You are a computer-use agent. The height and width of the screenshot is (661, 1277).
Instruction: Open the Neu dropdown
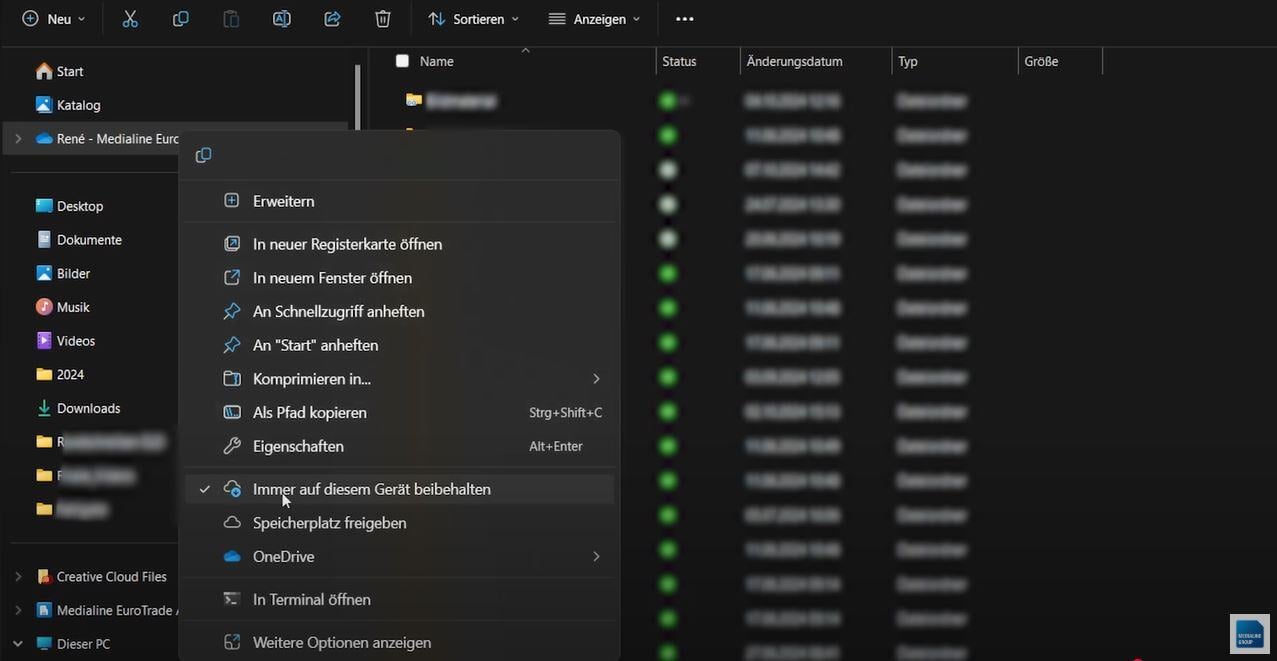(x=54, y=19)
